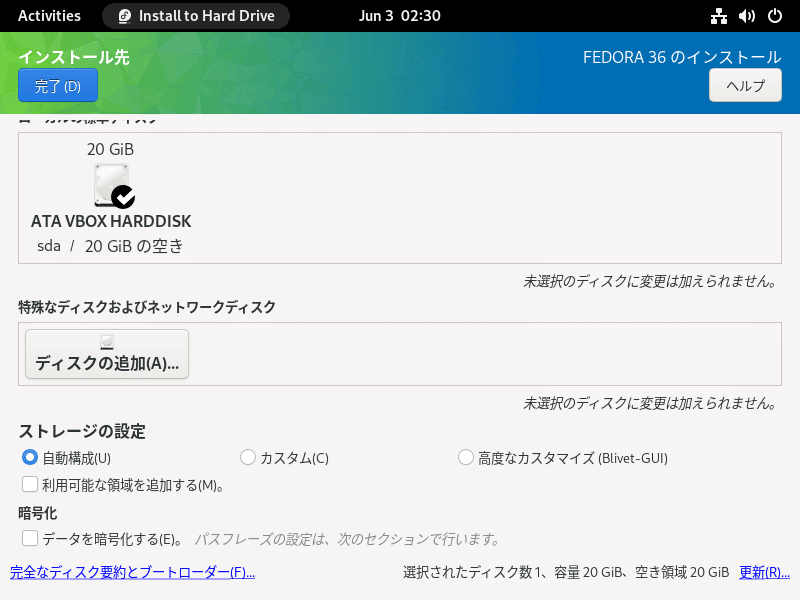Select 自動構成(U) radio option
Image resolution: width=800 pixels, height=600 pixels.
click(x=30, y=457)
